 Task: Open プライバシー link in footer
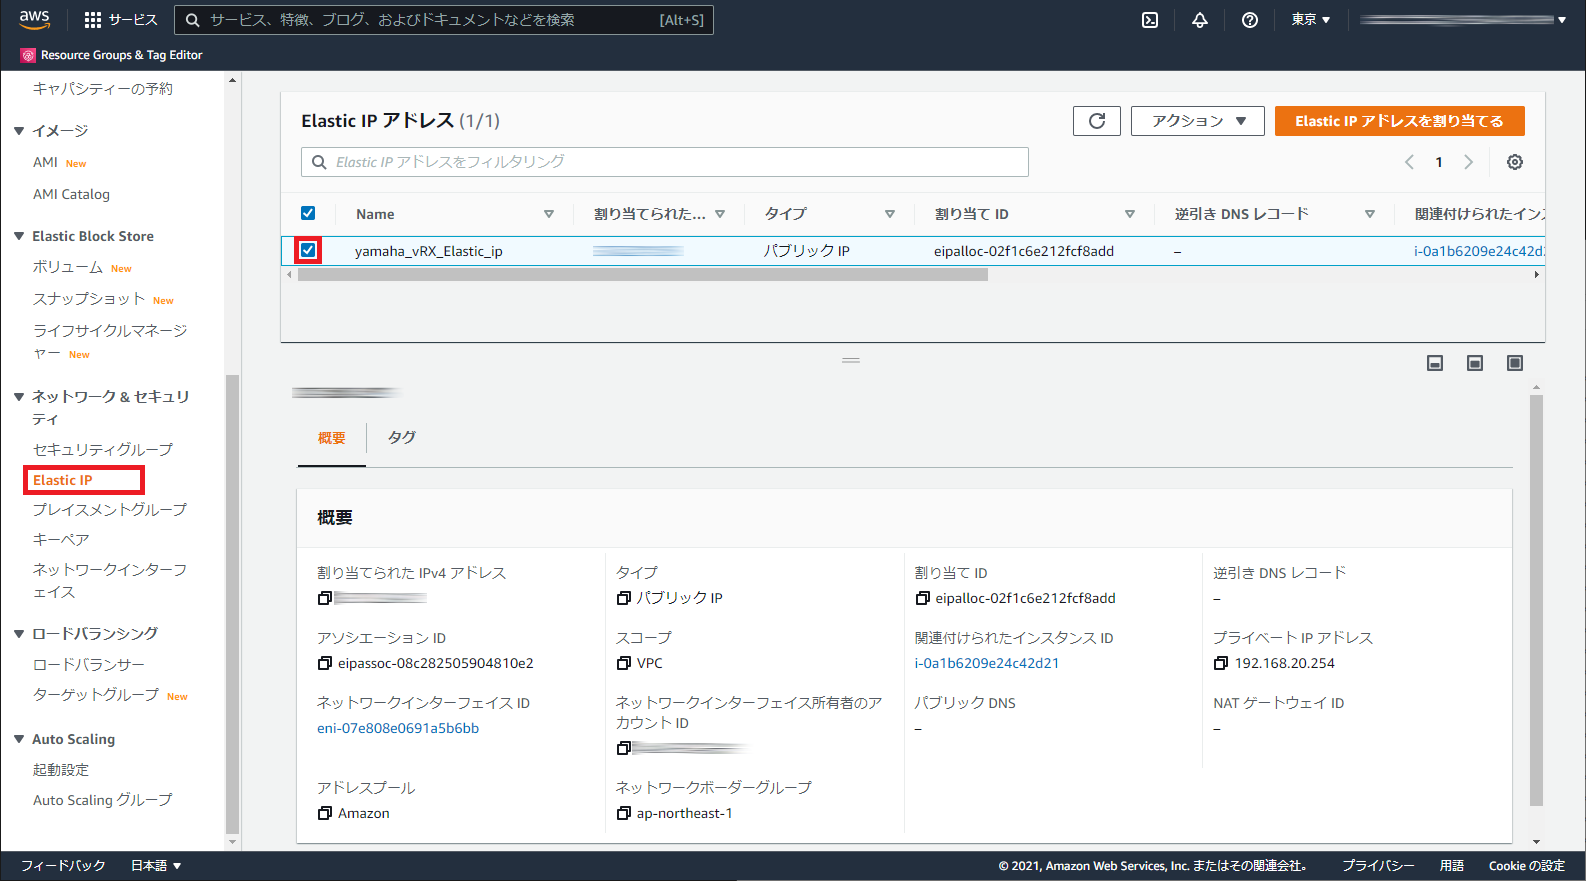tap(1378, 866)
